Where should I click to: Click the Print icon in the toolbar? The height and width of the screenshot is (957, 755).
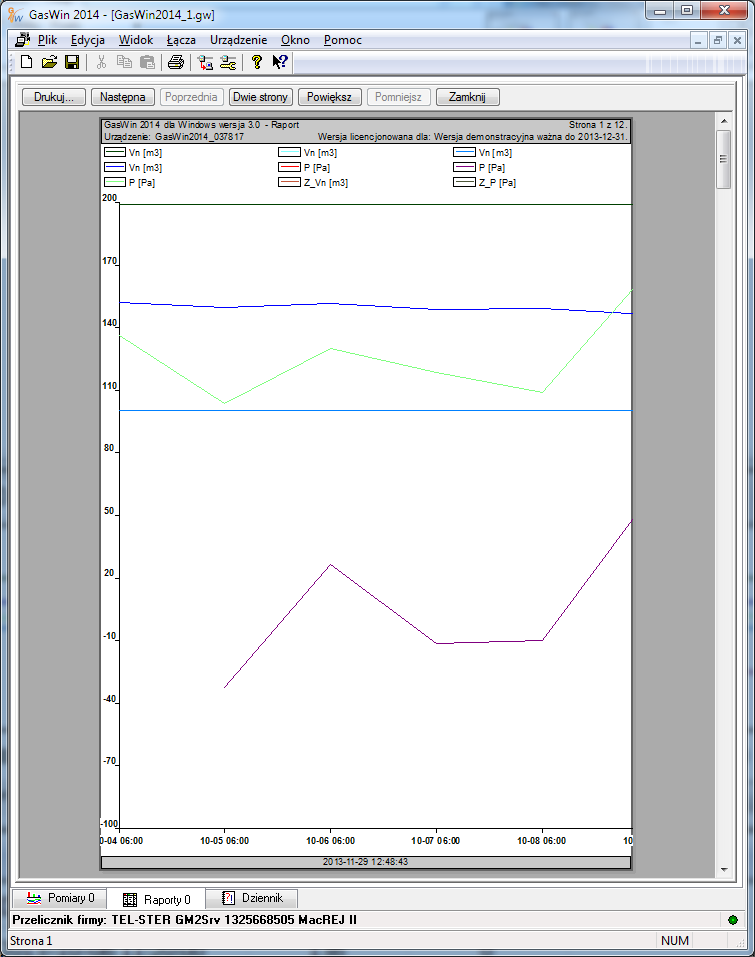click(176, 62)
